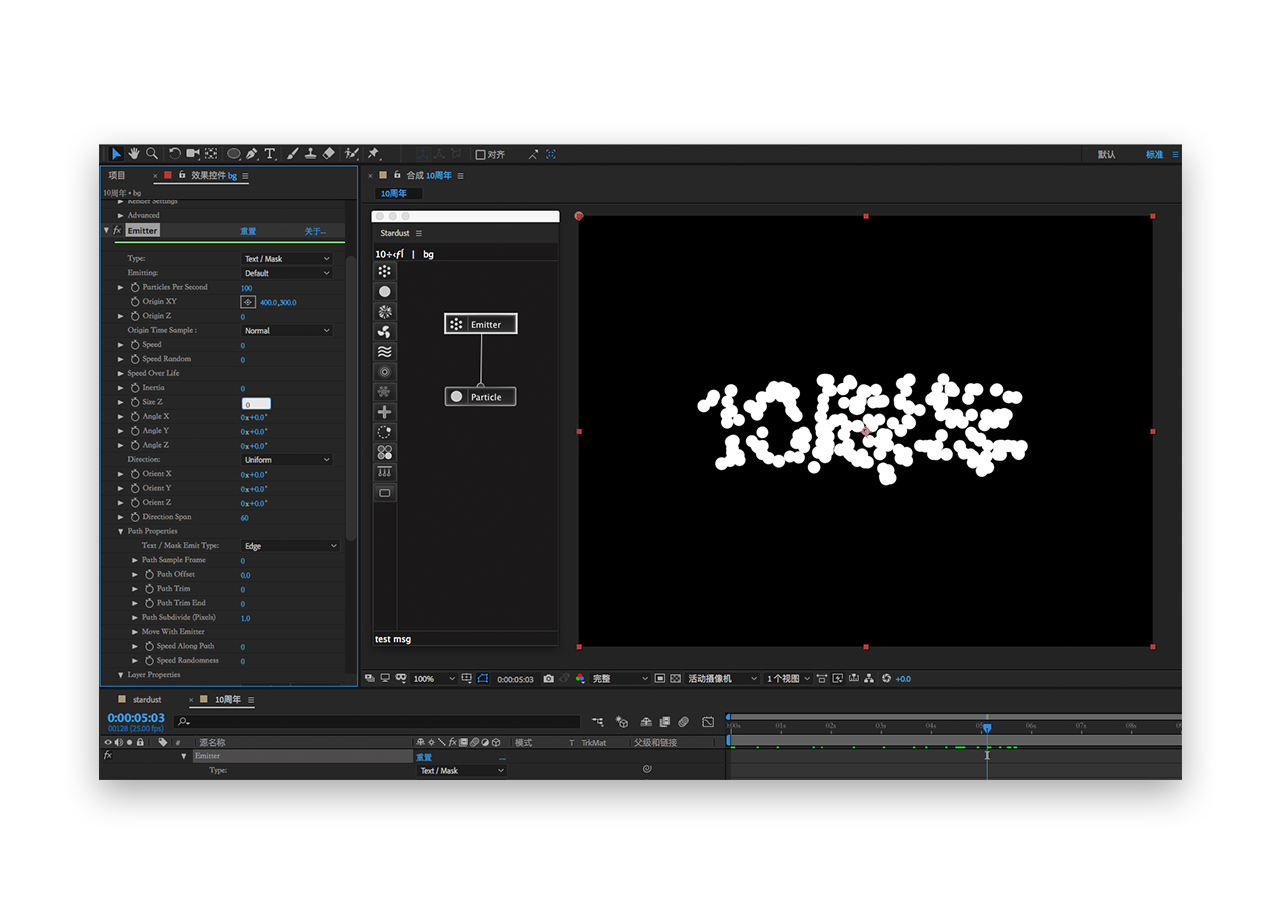1280x923 pixels.
Task: Click the timeline playhead at current time
Action: pyautogui.click(x=987, y=728)
